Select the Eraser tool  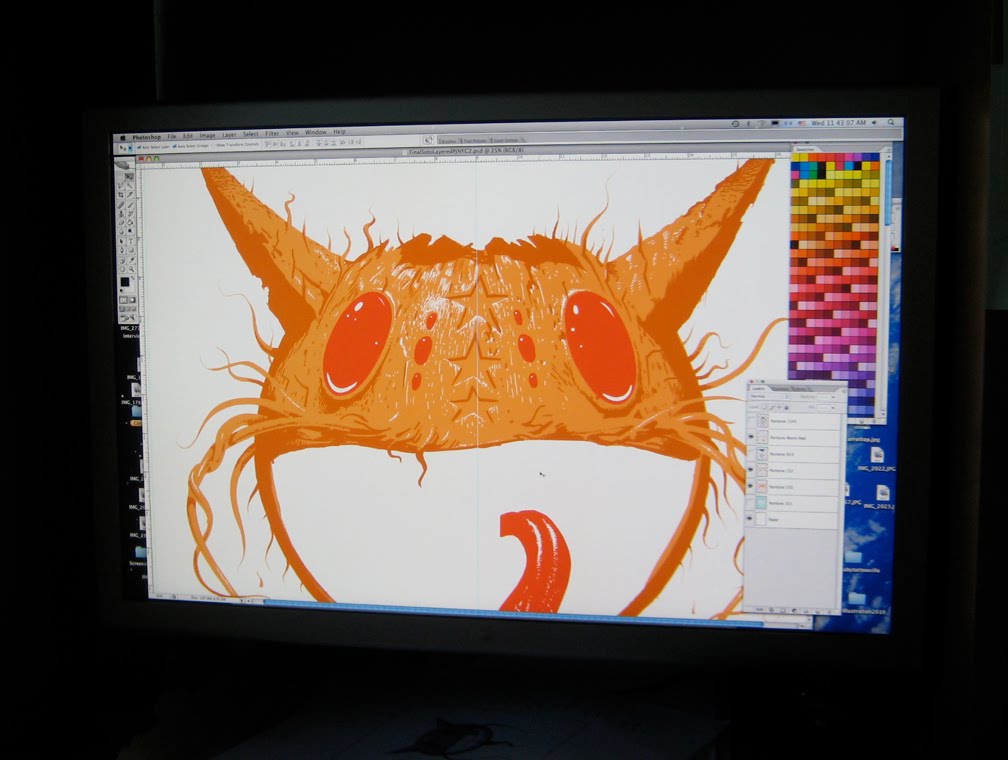[121, 222]
